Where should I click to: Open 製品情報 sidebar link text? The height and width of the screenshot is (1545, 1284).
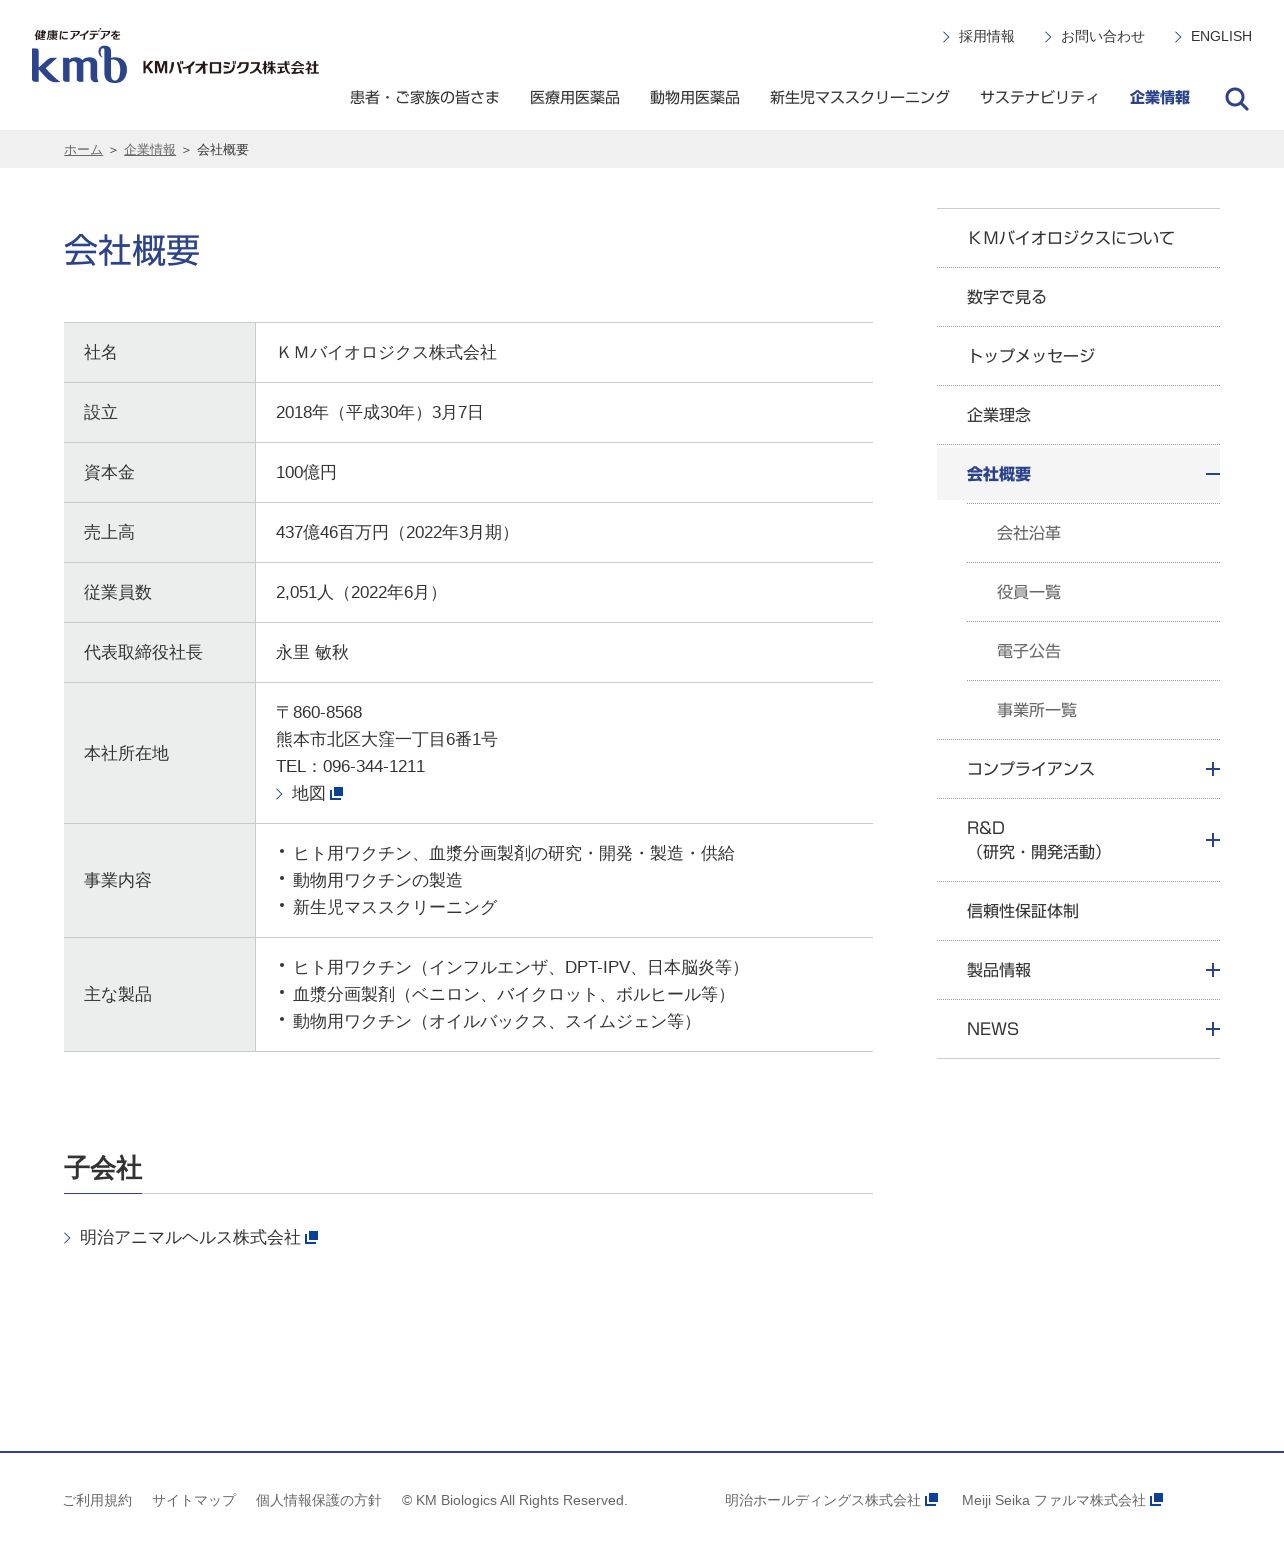pyautogui.click(x=999, y=970)
